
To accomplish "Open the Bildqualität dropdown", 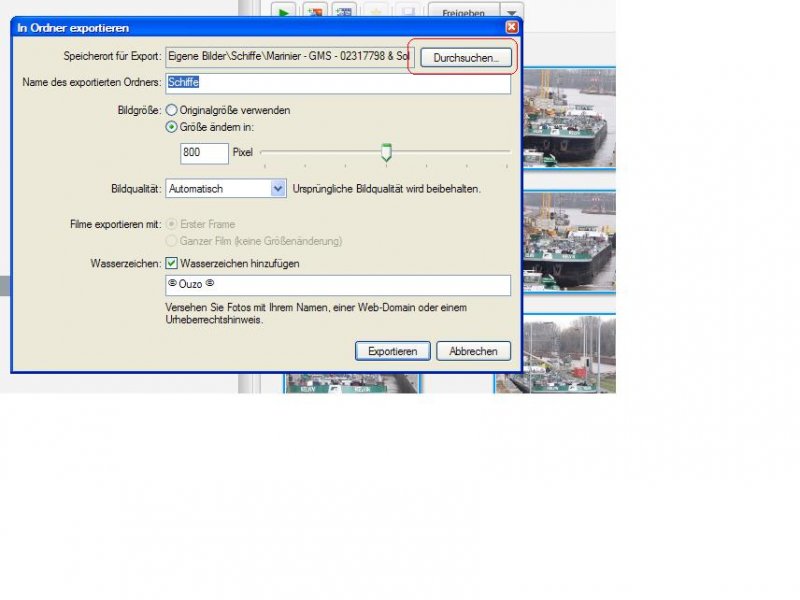I will (x=278, y=188).
